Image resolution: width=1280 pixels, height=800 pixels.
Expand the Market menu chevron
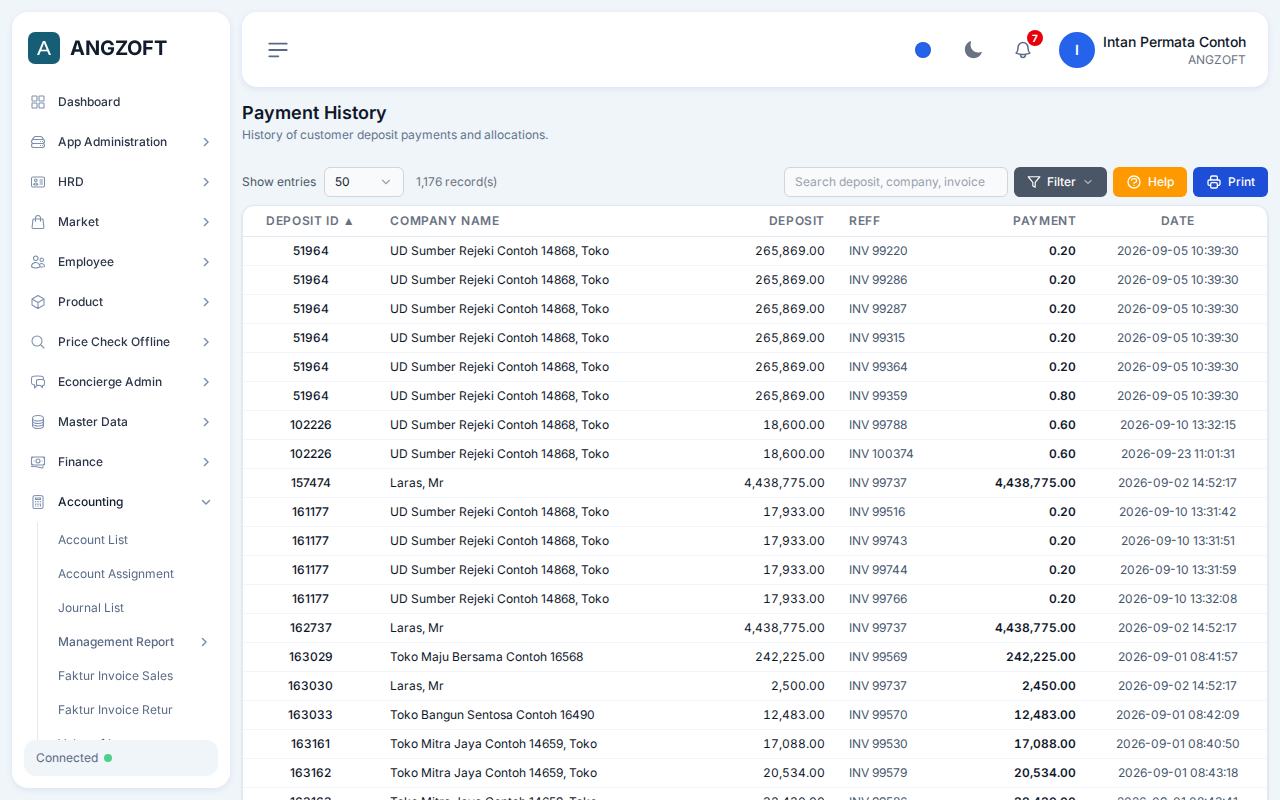[206, 222]
